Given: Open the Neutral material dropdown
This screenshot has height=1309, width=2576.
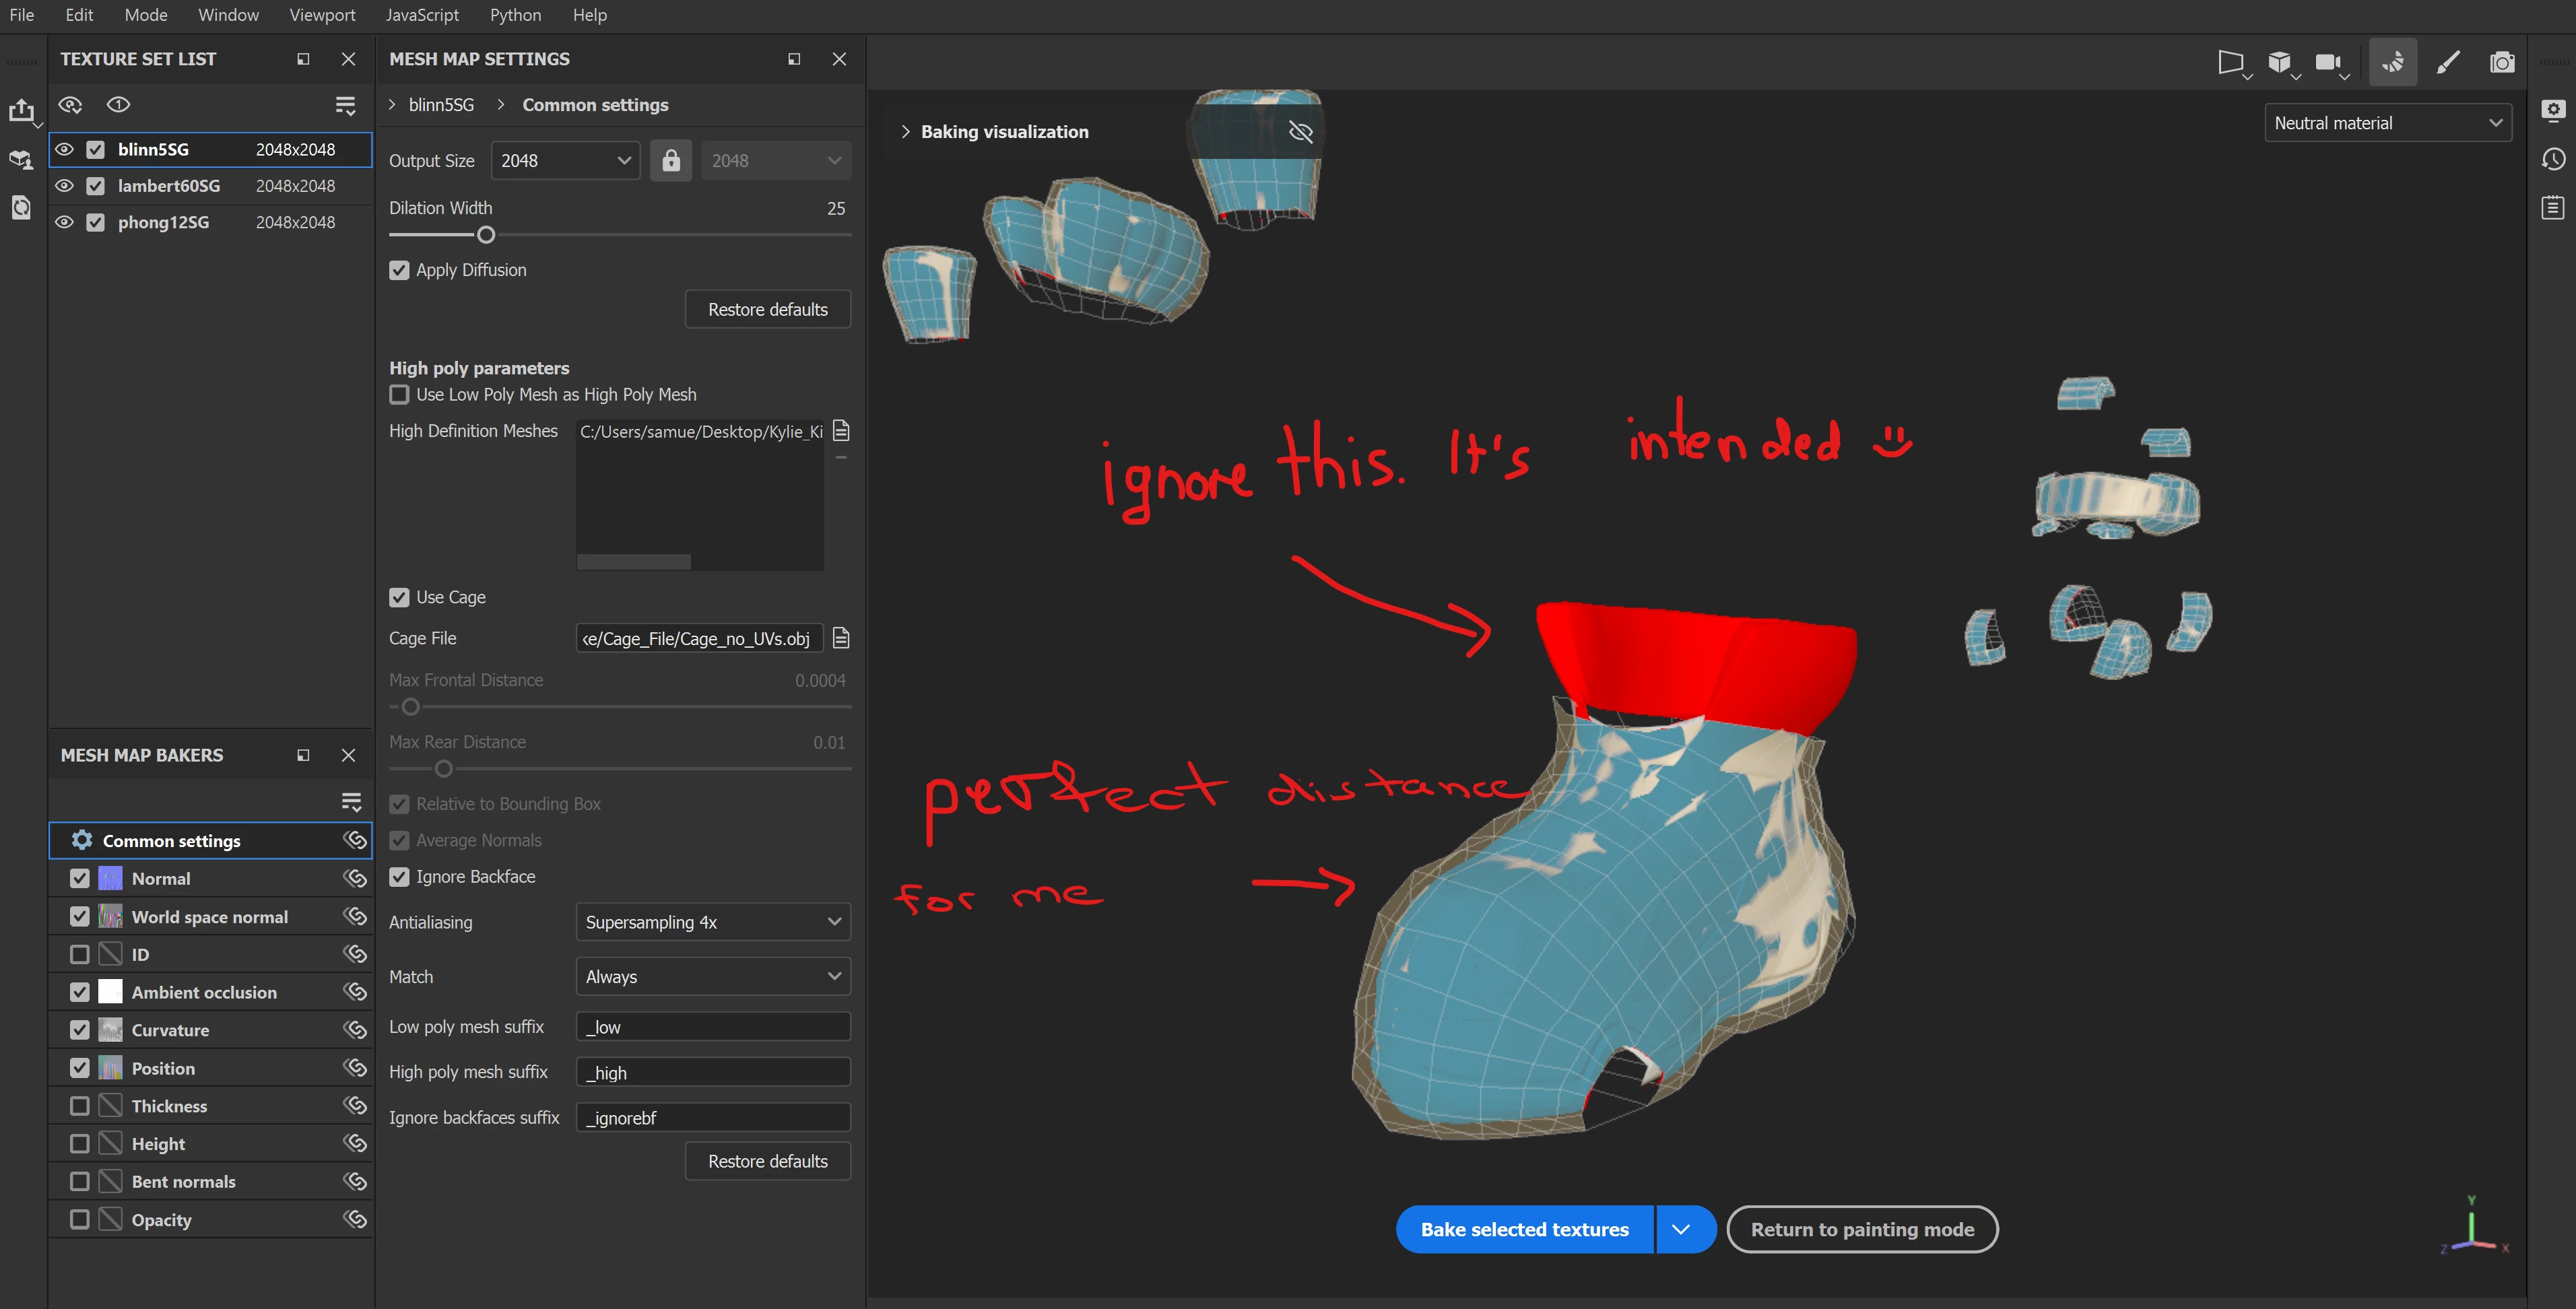Looking at the screenshot, I should click(x=2387, y=123).
